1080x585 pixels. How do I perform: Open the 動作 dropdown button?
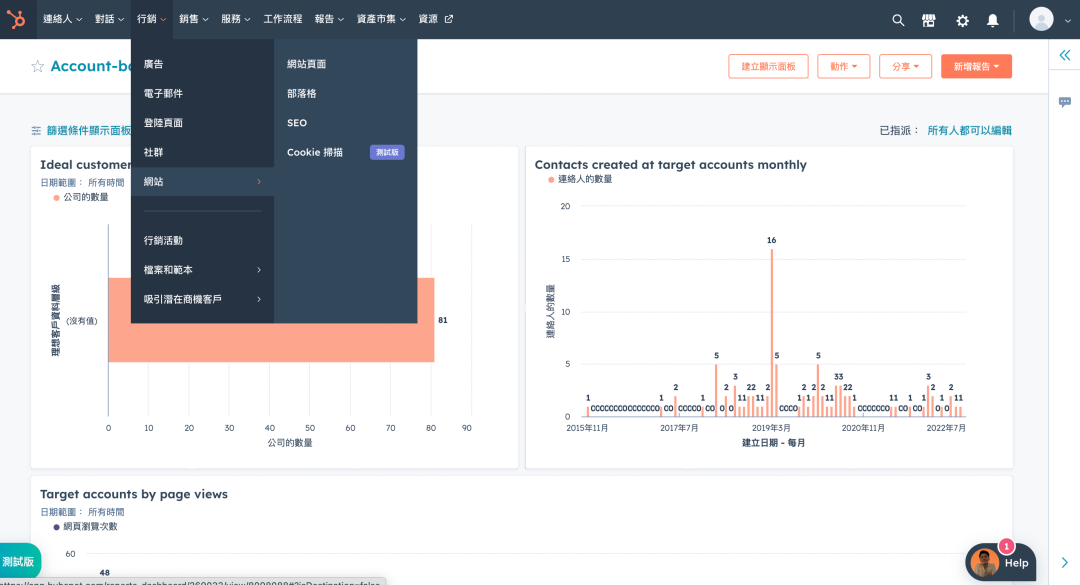[x=843, y=66]
